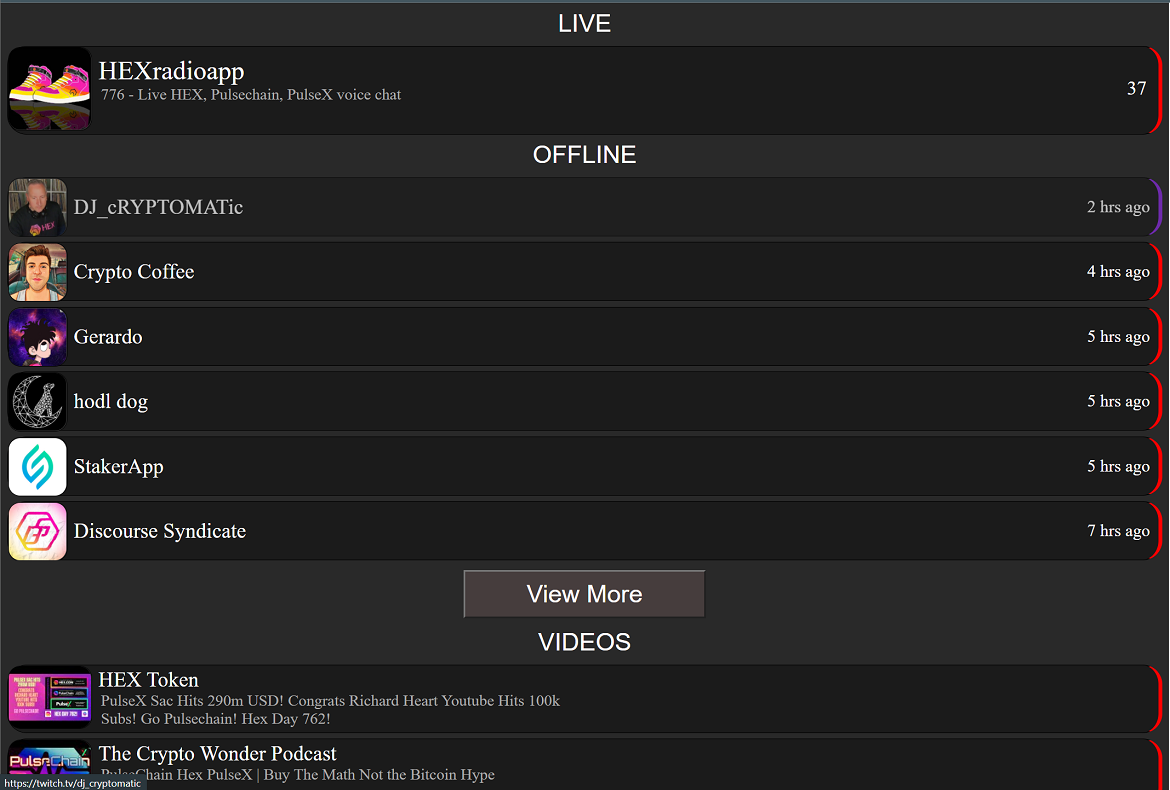Image resolution: width=1170 pixels, height=790 pixels.
Task: Click '776 - Live HEX, Pulsechain' stream description
Action: [x=251, y=95]
